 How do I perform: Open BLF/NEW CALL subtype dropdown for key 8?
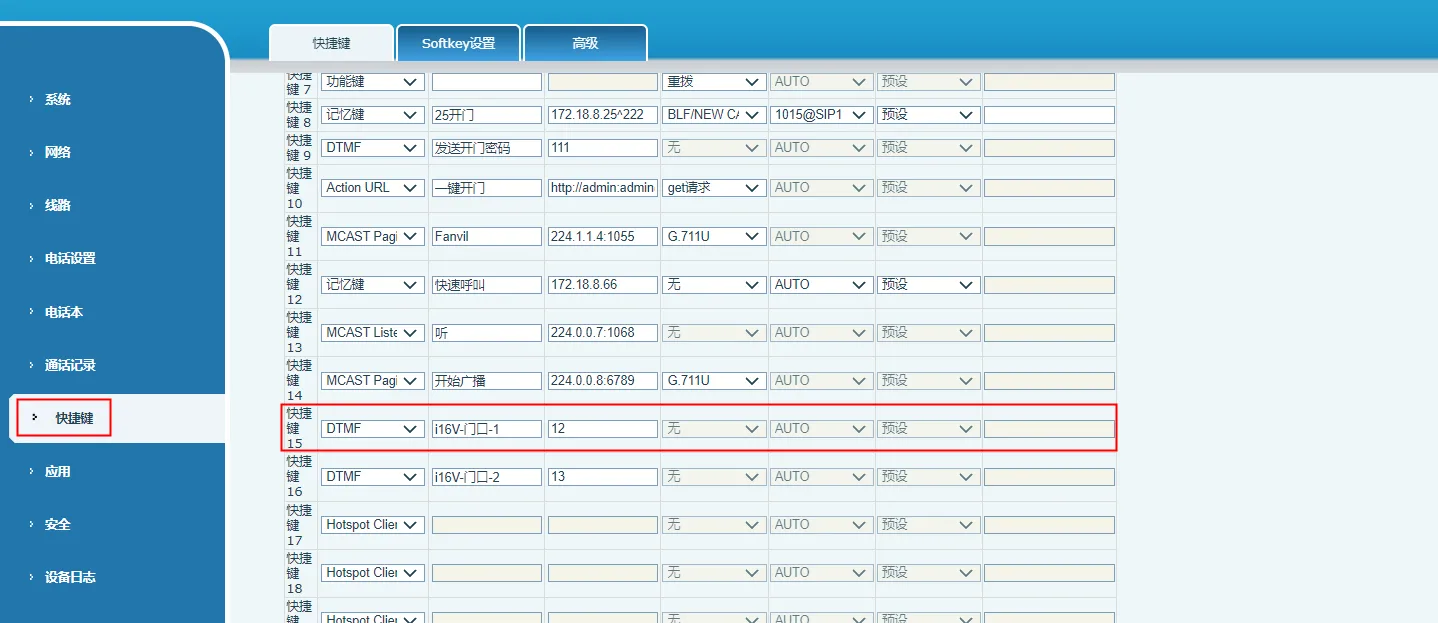tap(713, 115)
